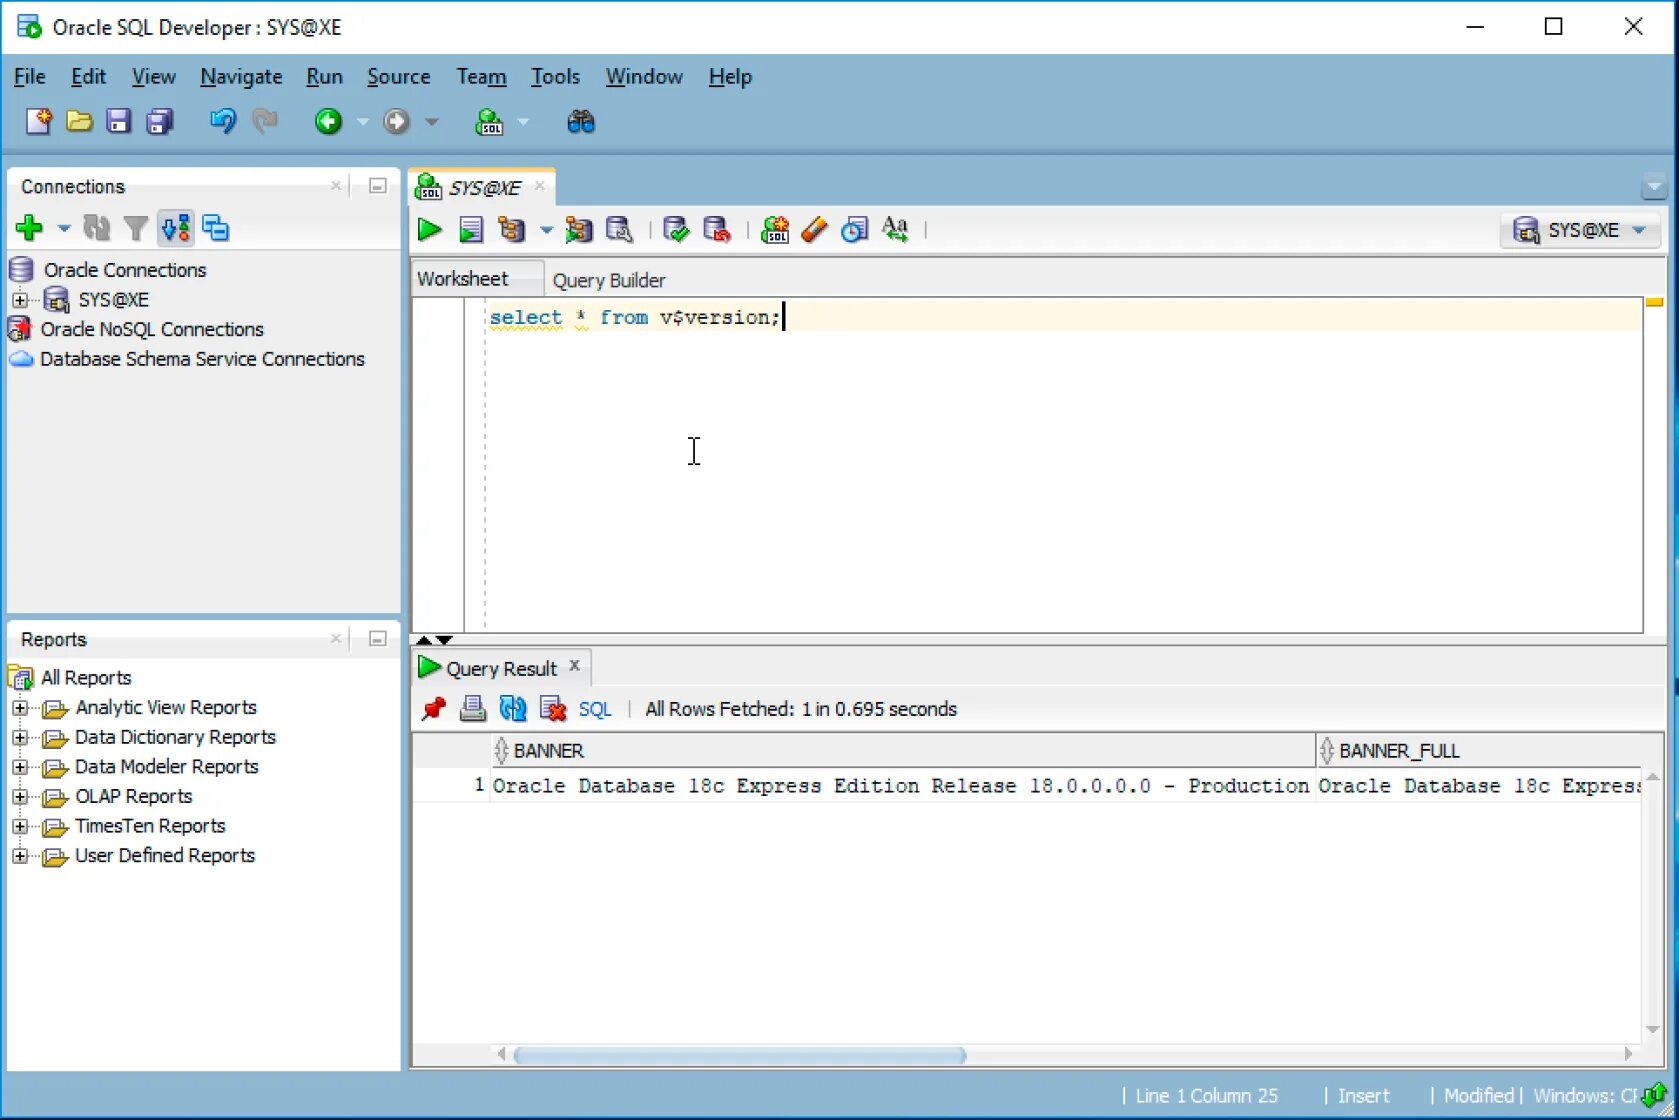Refresh the Connections tree

(x=96, y=229)
